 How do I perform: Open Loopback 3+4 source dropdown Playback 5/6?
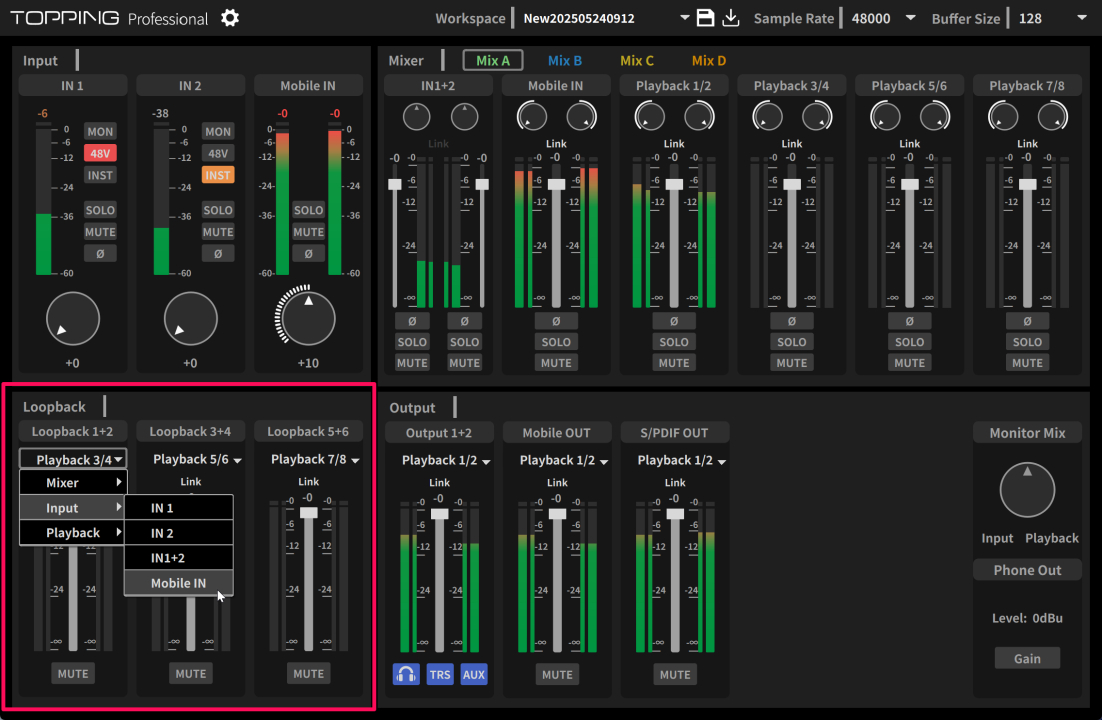click(197, 459)
